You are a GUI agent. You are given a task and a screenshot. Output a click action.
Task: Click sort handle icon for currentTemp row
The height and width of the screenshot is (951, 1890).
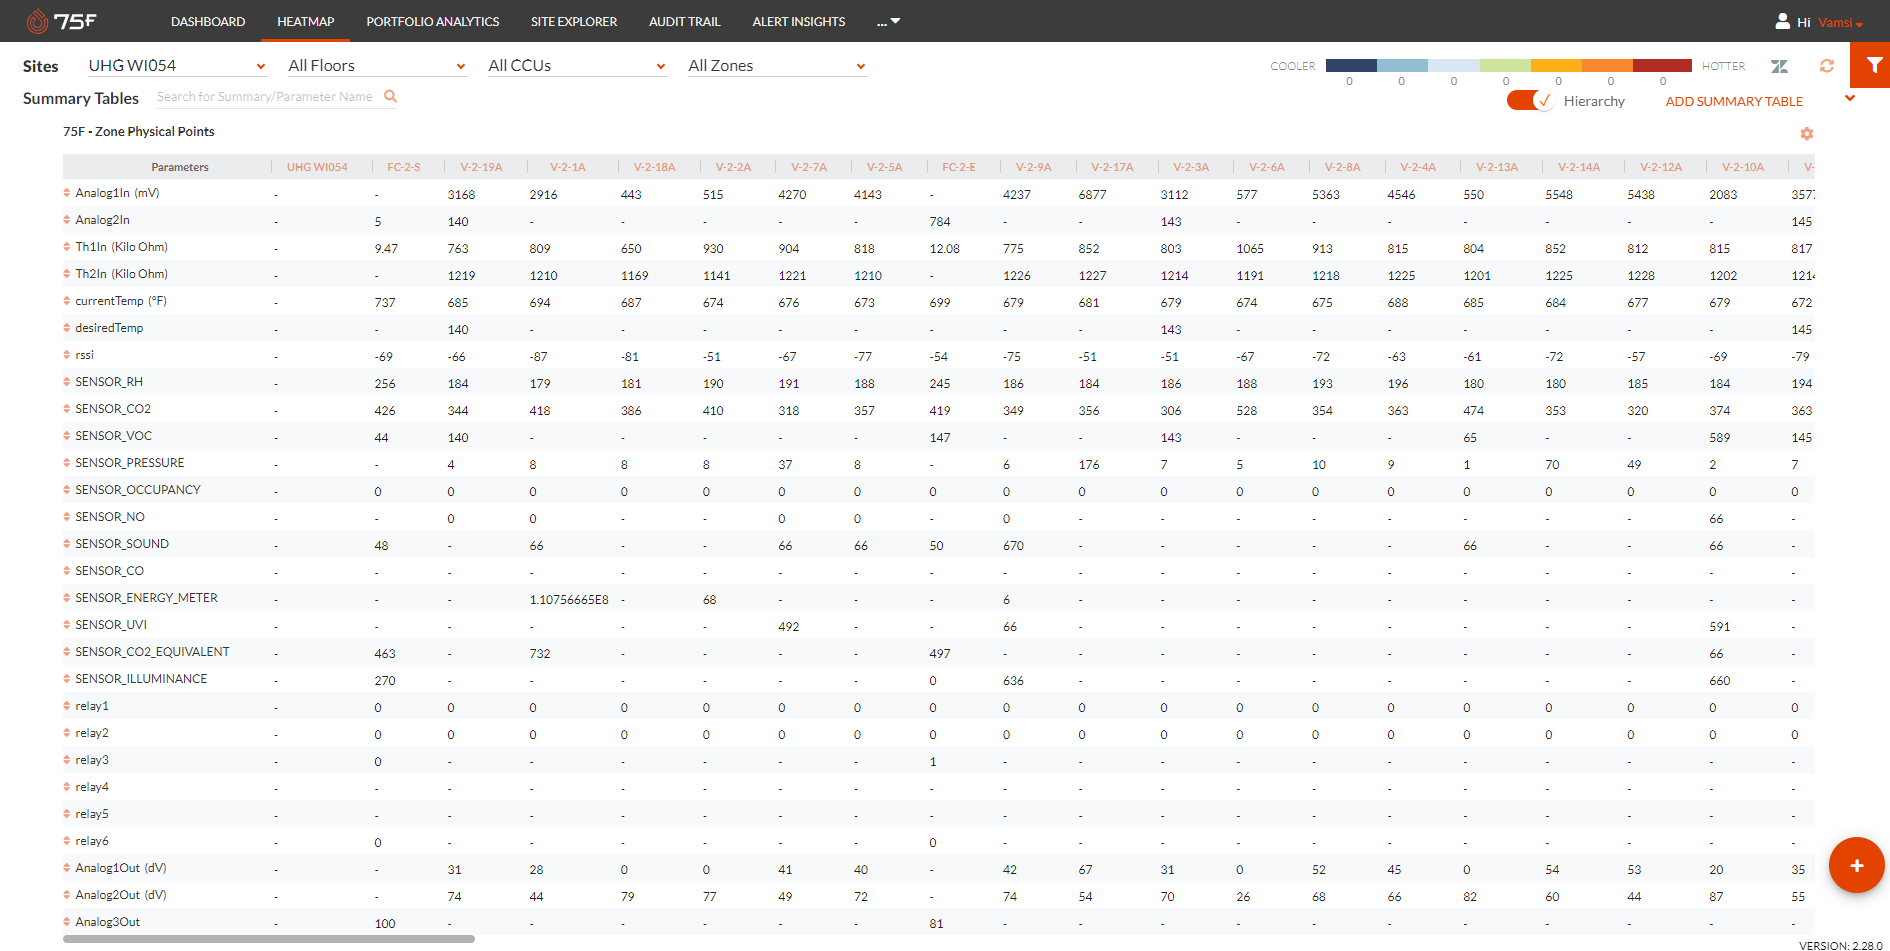67,301
